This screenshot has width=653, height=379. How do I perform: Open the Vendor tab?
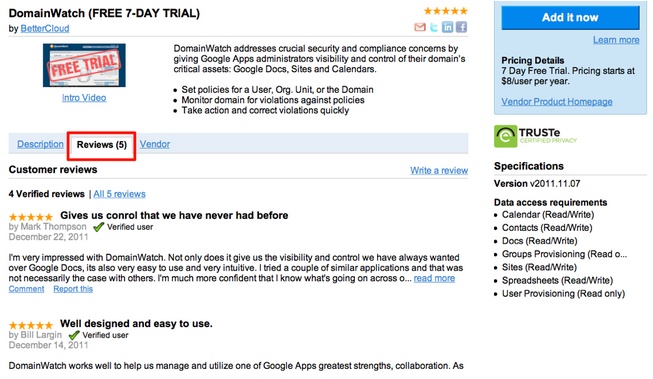[155, 144]
